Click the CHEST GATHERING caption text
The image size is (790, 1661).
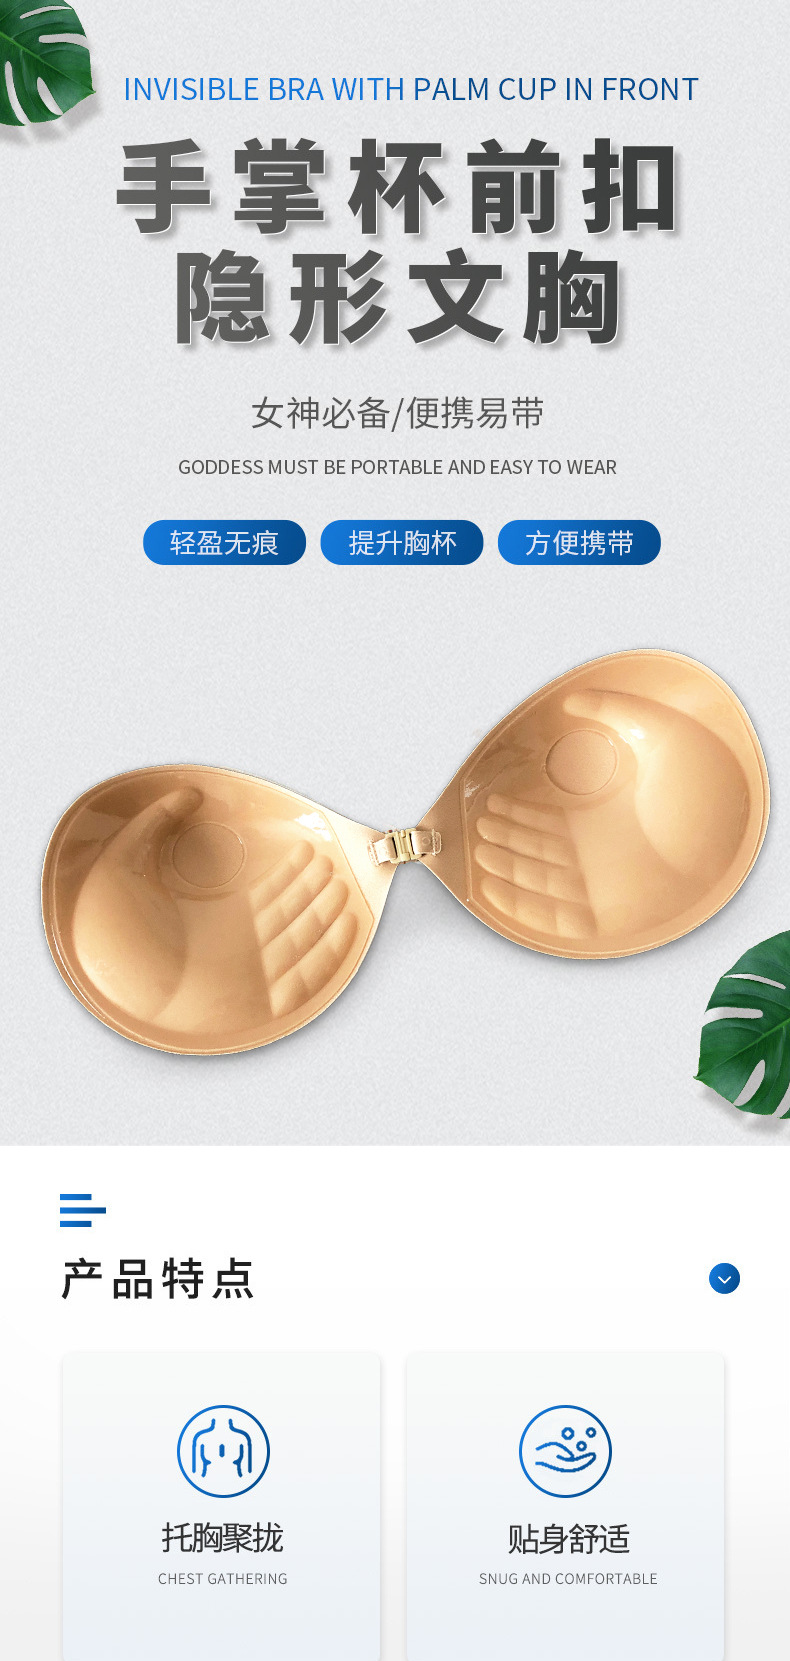[x=223, y=1578]
